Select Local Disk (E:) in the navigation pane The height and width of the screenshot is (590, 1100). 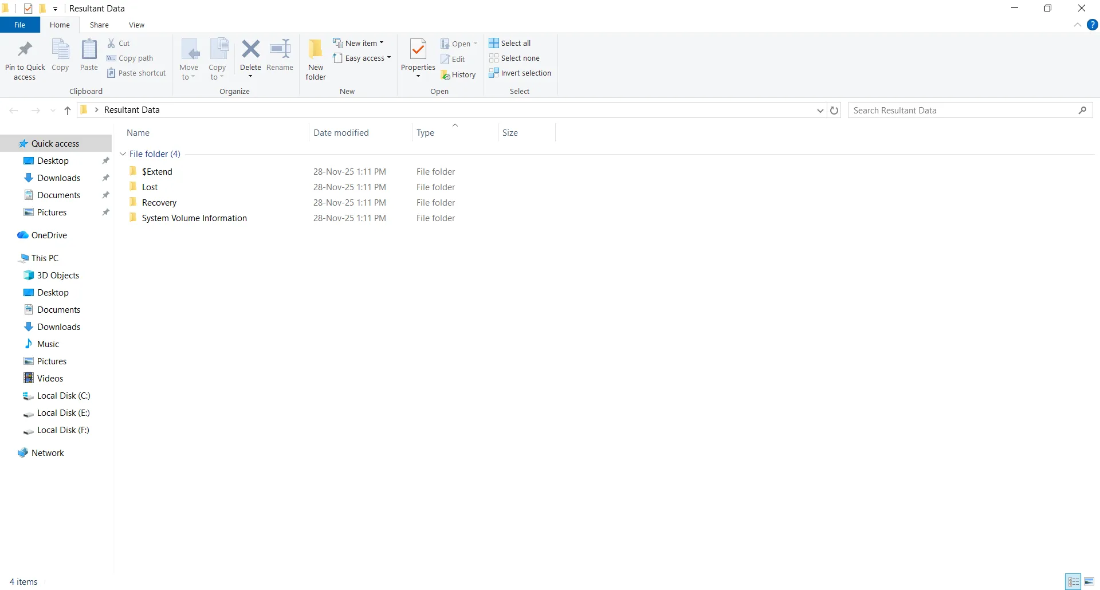[x=62, y=413]
